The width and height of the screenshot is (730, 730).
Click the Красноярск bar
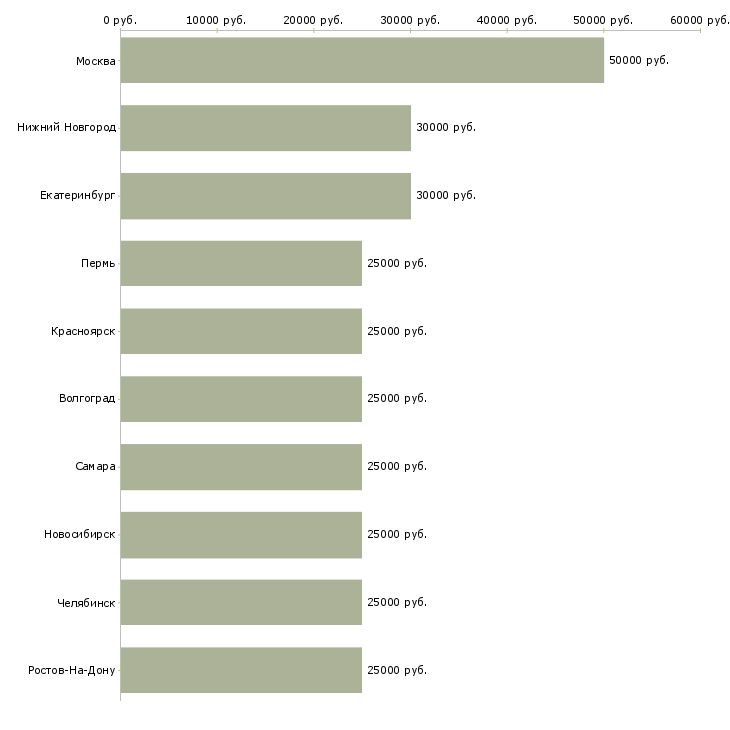(x=241, y=331)
